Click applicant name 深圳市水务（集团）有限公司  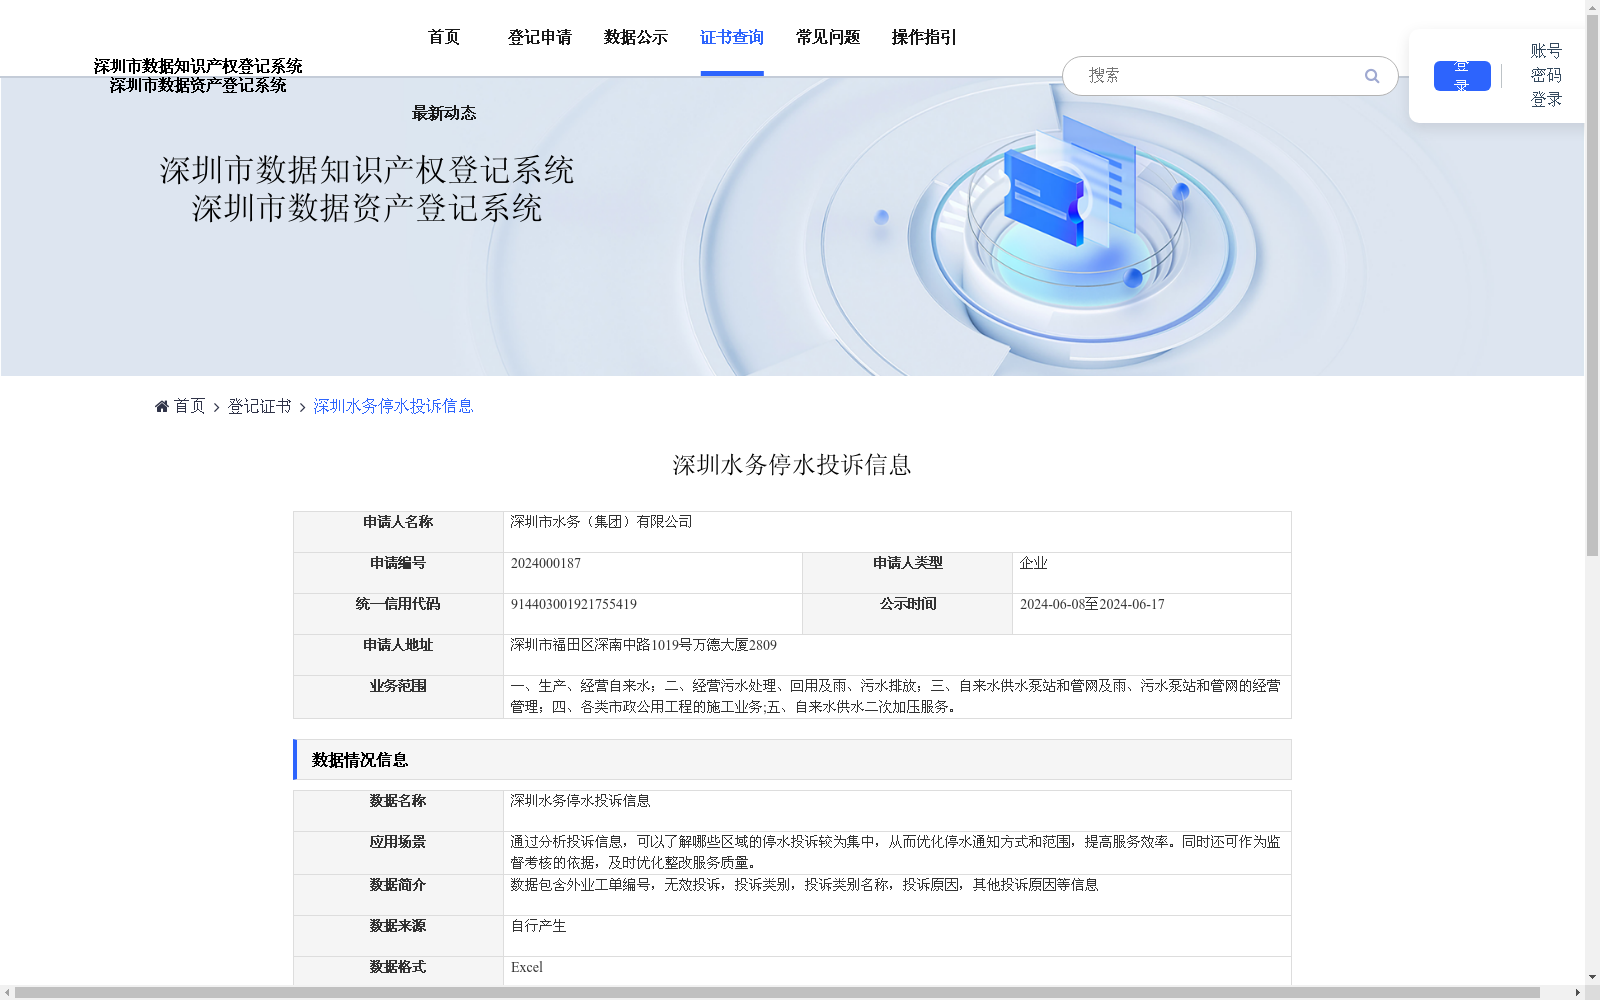click(x=601, y=522)
